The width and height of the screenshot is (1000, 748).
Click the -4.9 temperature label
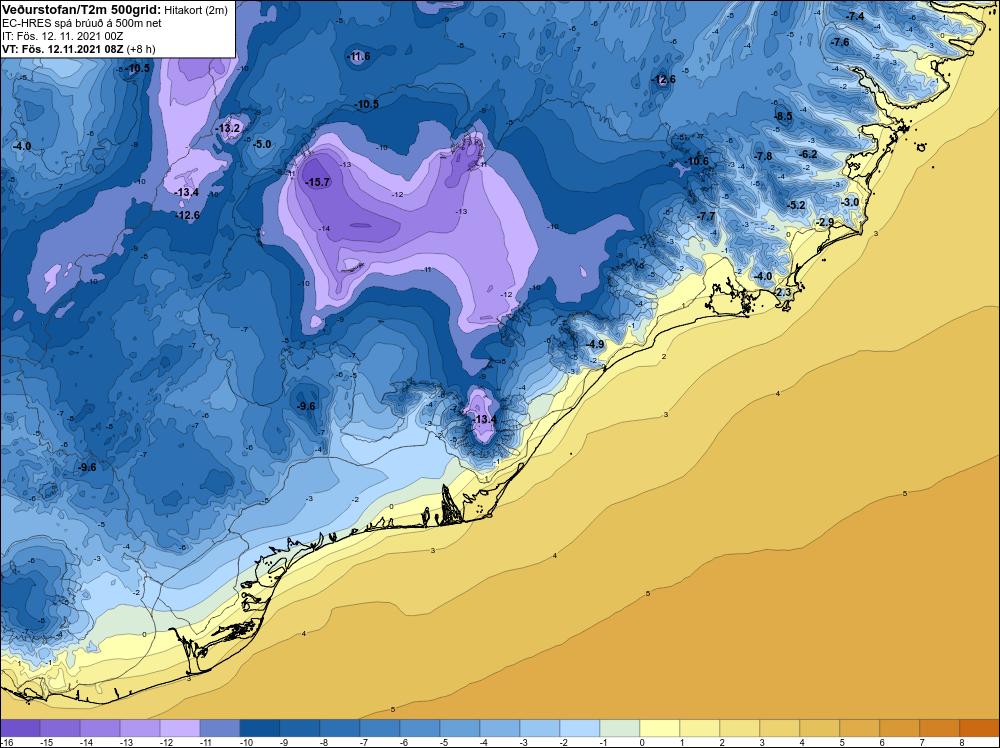[x=595, y=344]
